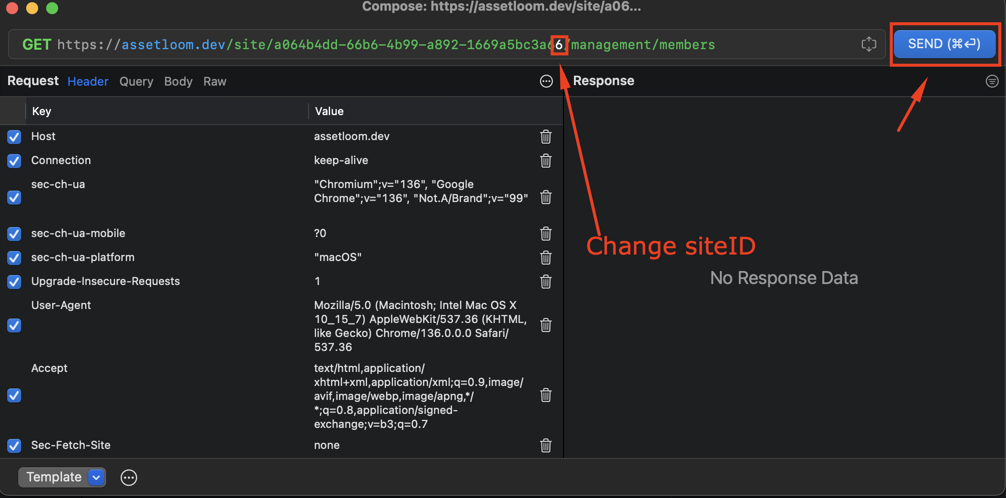Image resolution: width=1006 pixels, height=498 pixels.
Task: Close the Compose window red button
Action: coord(11,9)
